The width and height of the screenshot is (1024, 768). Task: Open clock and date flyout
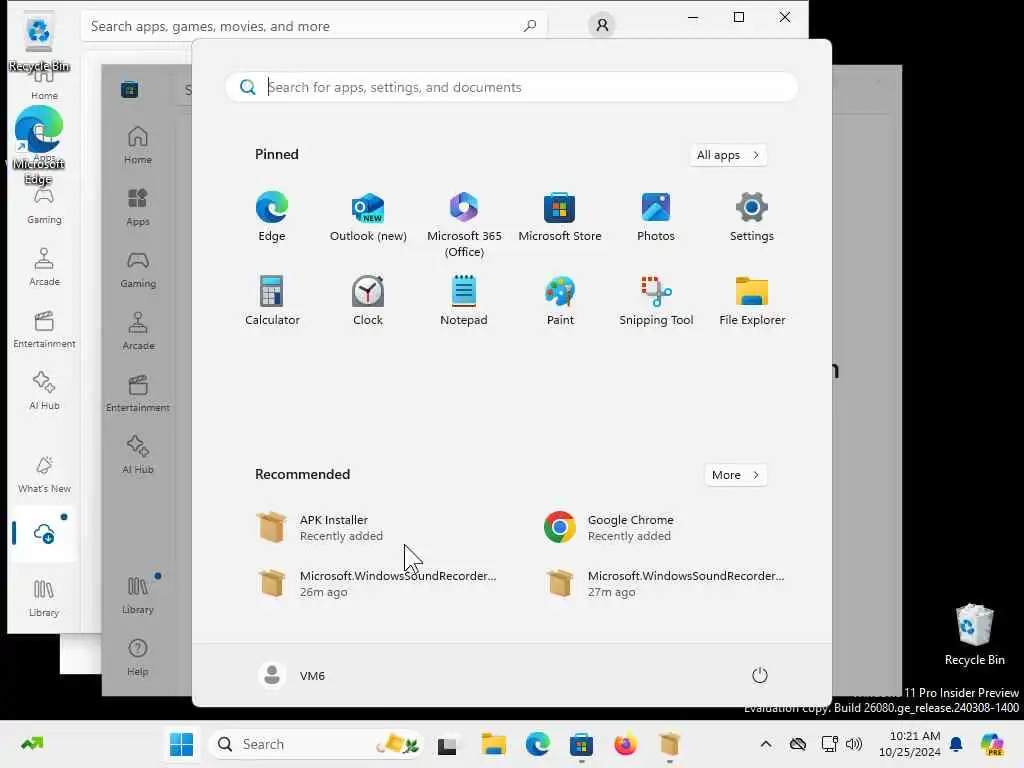tap(909, 744)
